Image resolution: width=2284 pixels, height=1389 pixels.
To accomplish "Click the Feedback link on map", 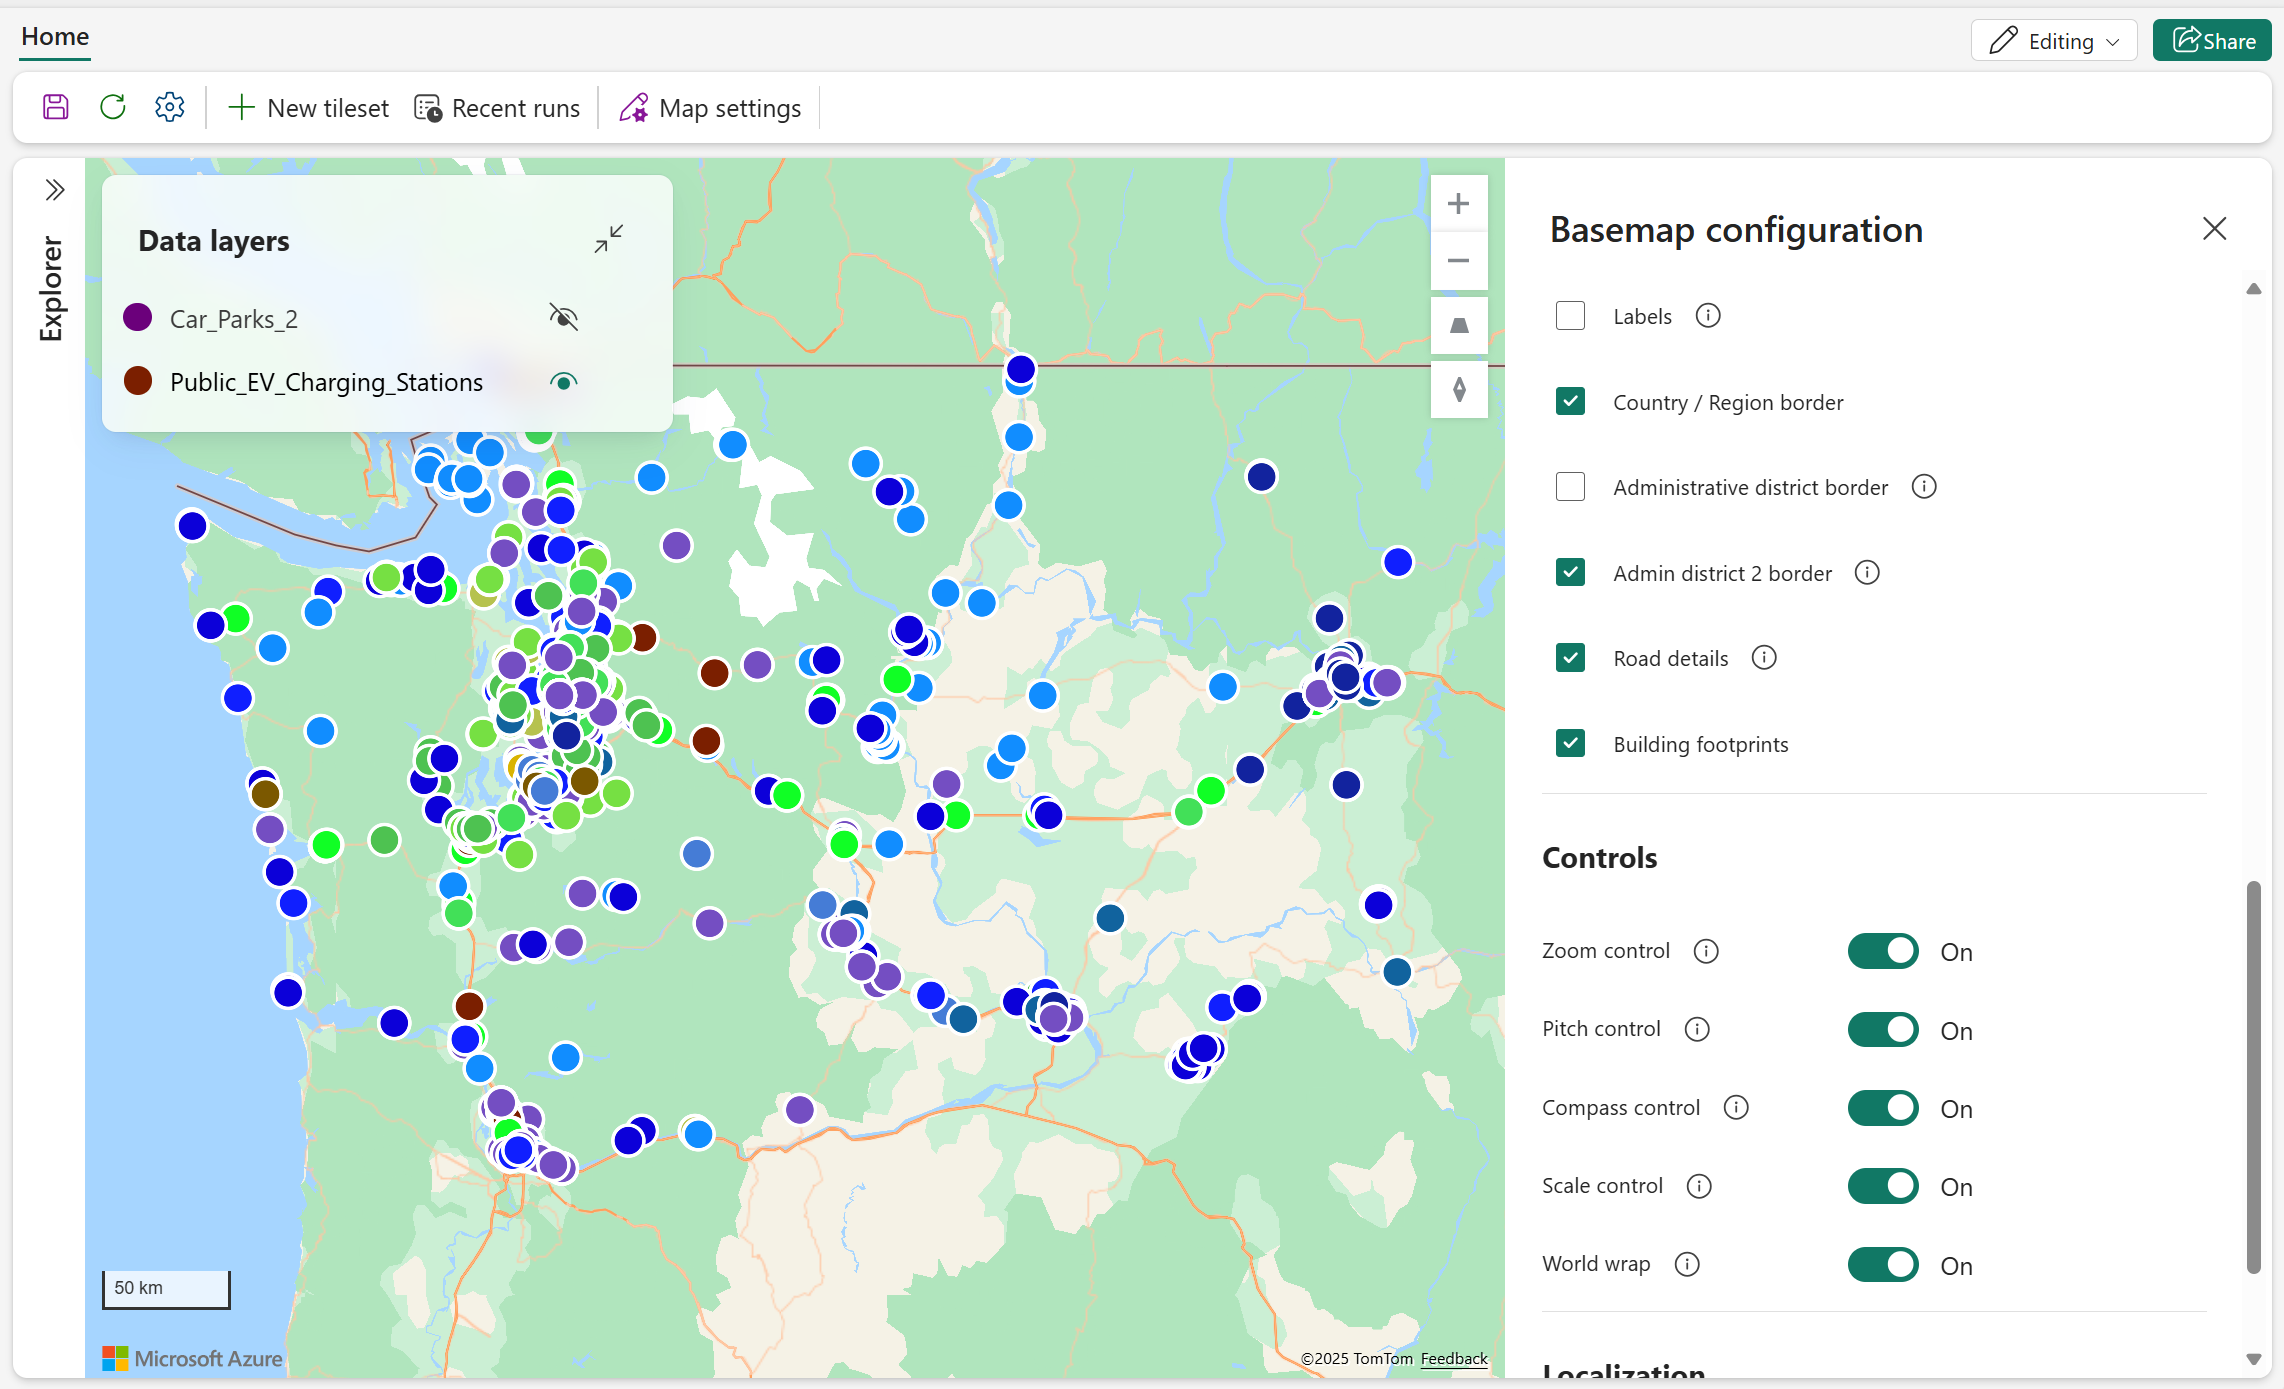I will [x=1453, y=1358].
